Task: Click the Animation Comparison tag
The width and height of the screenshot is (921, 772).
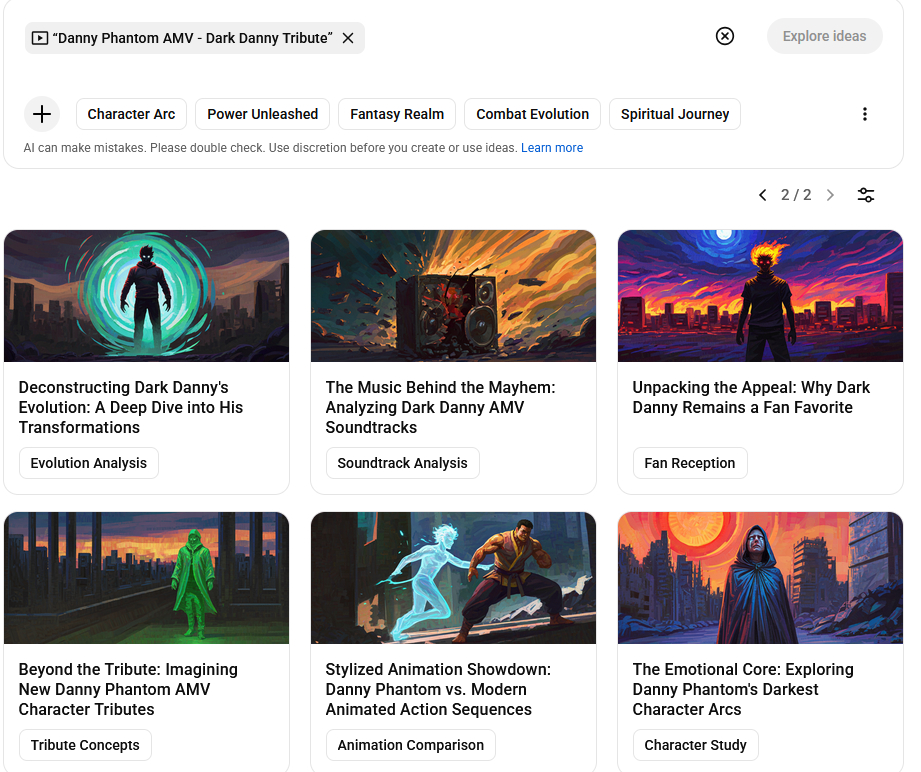Action: click(410, 745)
